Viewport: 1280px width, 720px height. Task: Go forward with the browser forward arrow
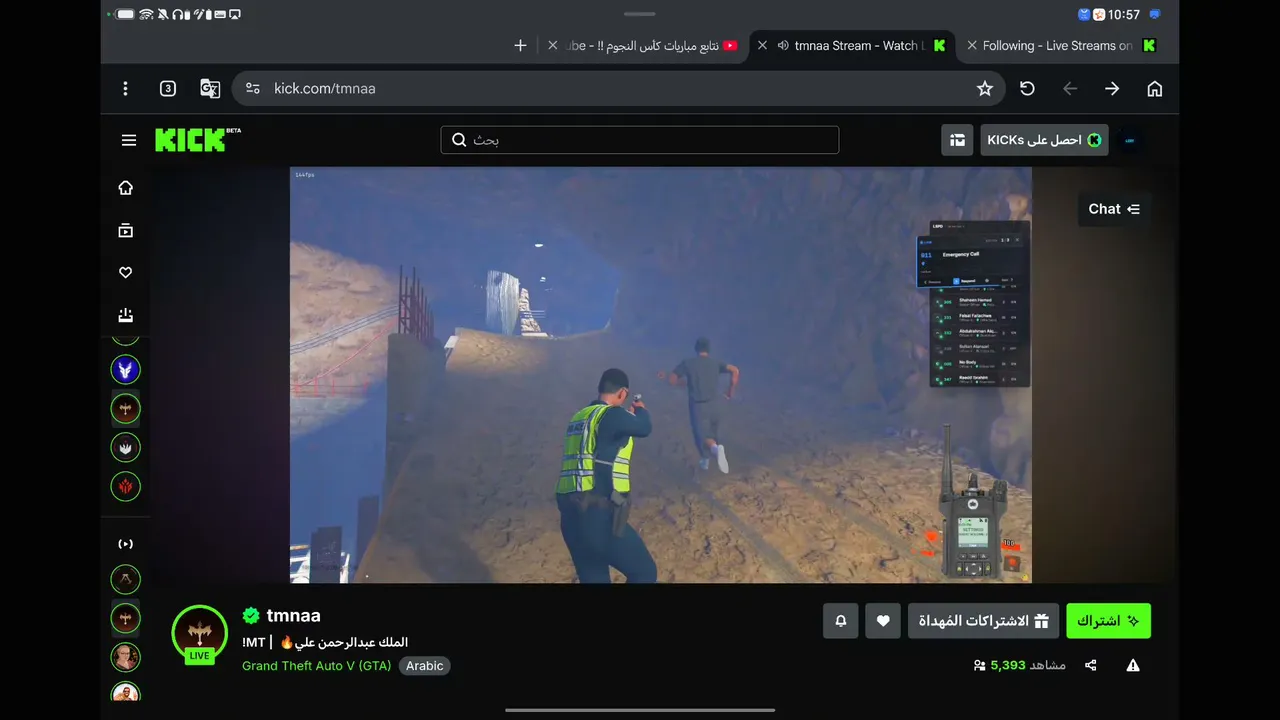pos(1112,89)
